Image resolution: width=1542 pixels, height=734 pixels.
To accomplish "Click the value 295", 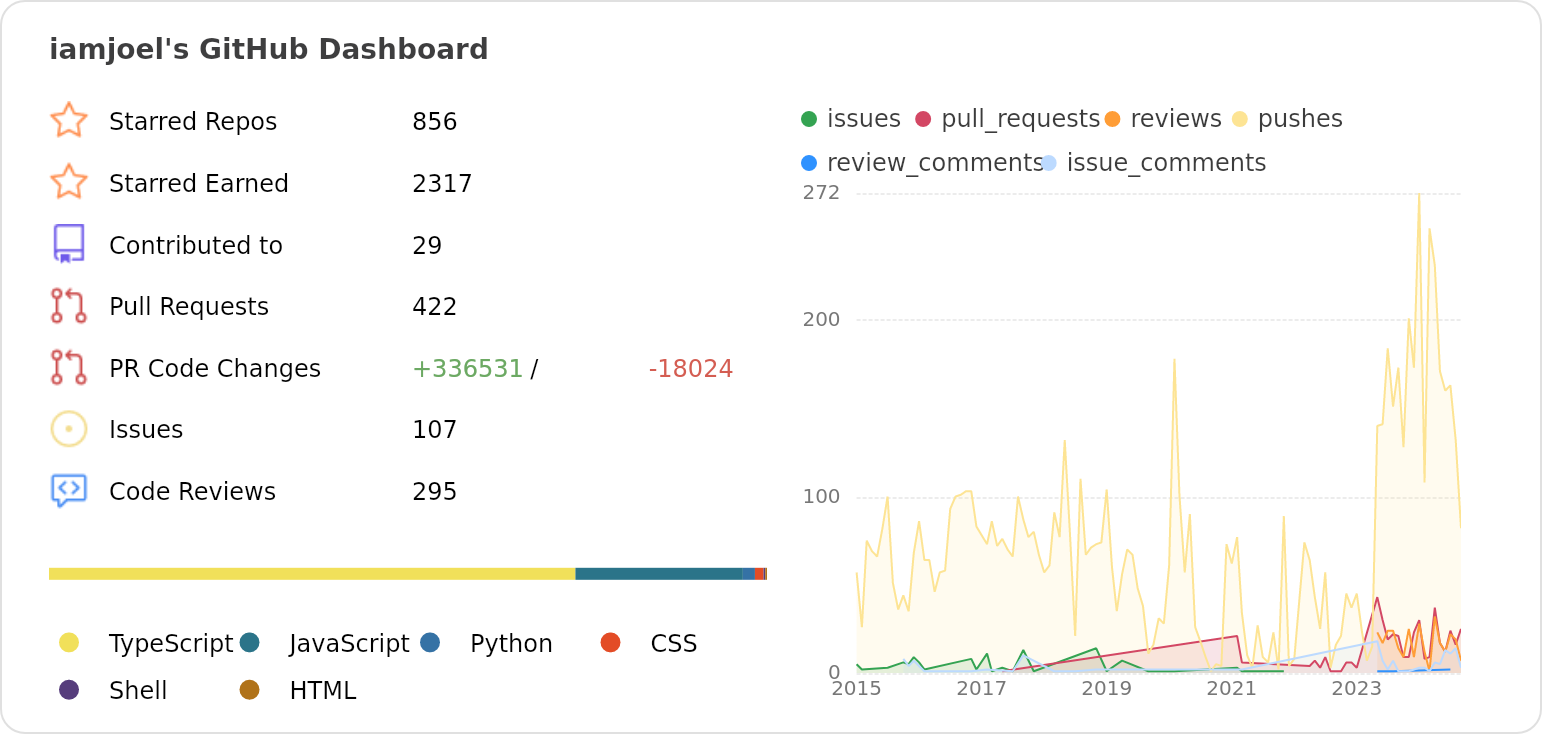I will click(434, 492).
